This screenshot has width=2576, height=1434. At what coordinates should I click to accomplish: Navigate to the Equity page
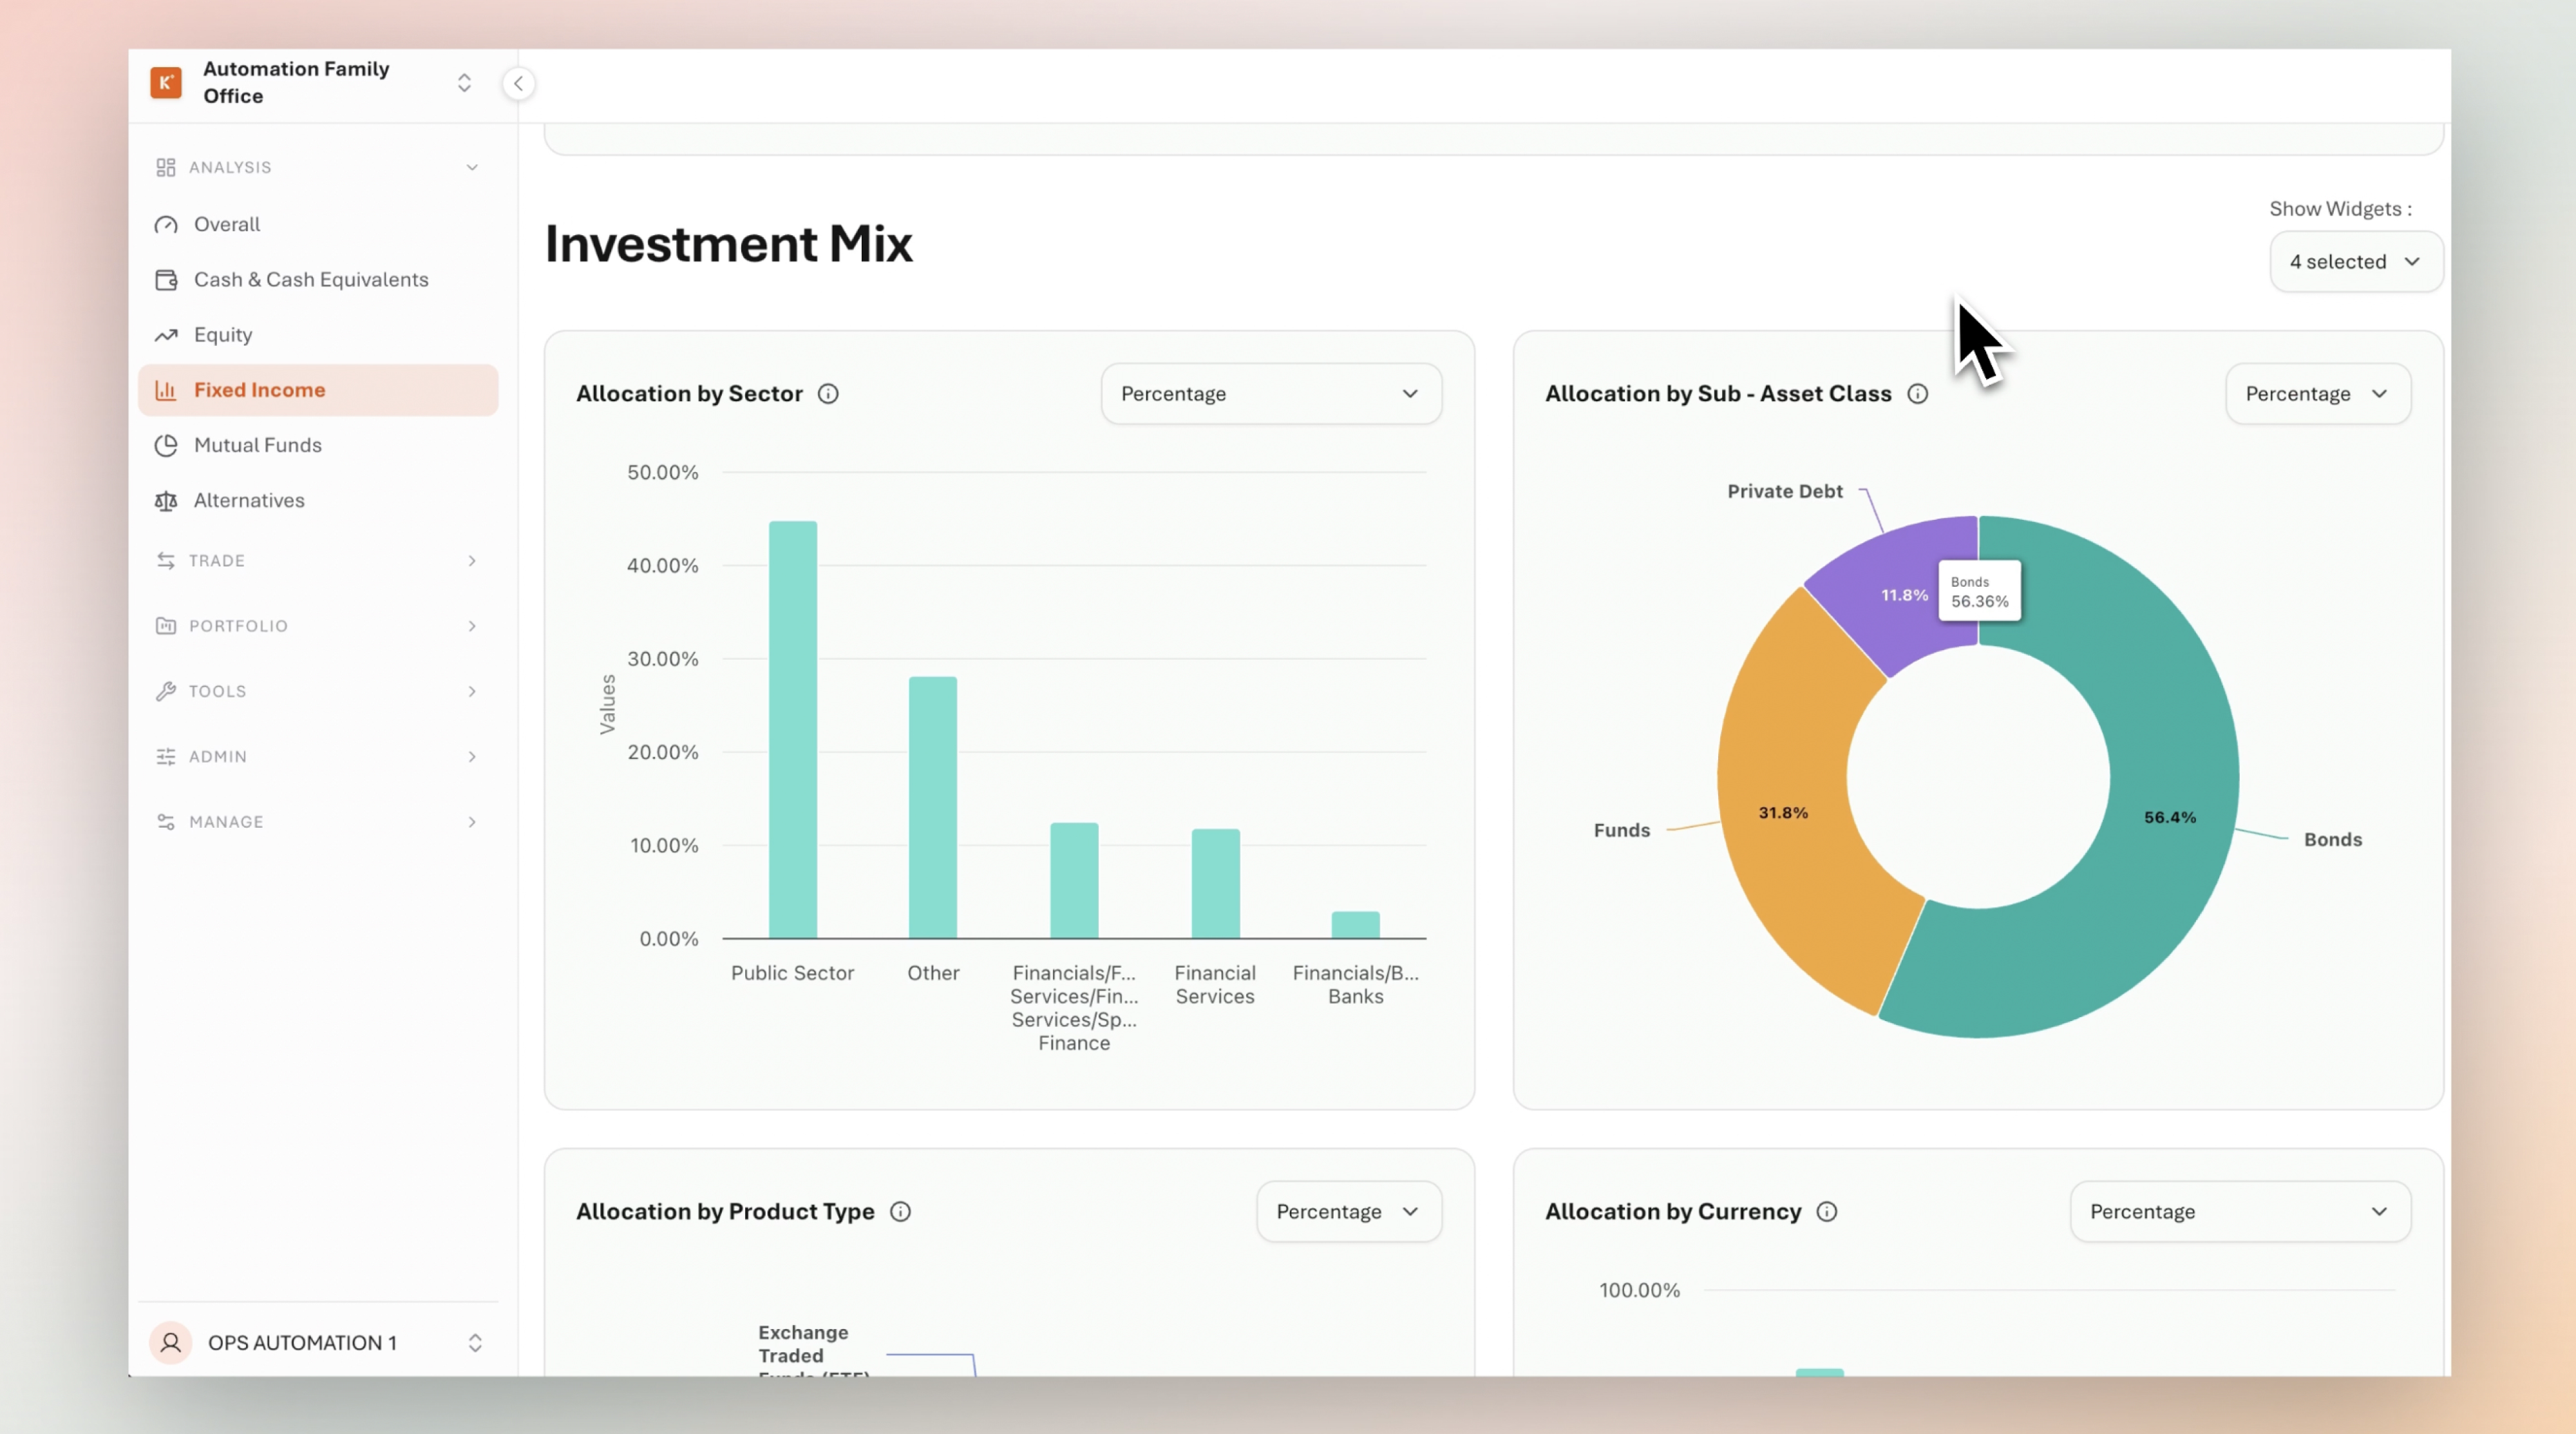(318, 335)
